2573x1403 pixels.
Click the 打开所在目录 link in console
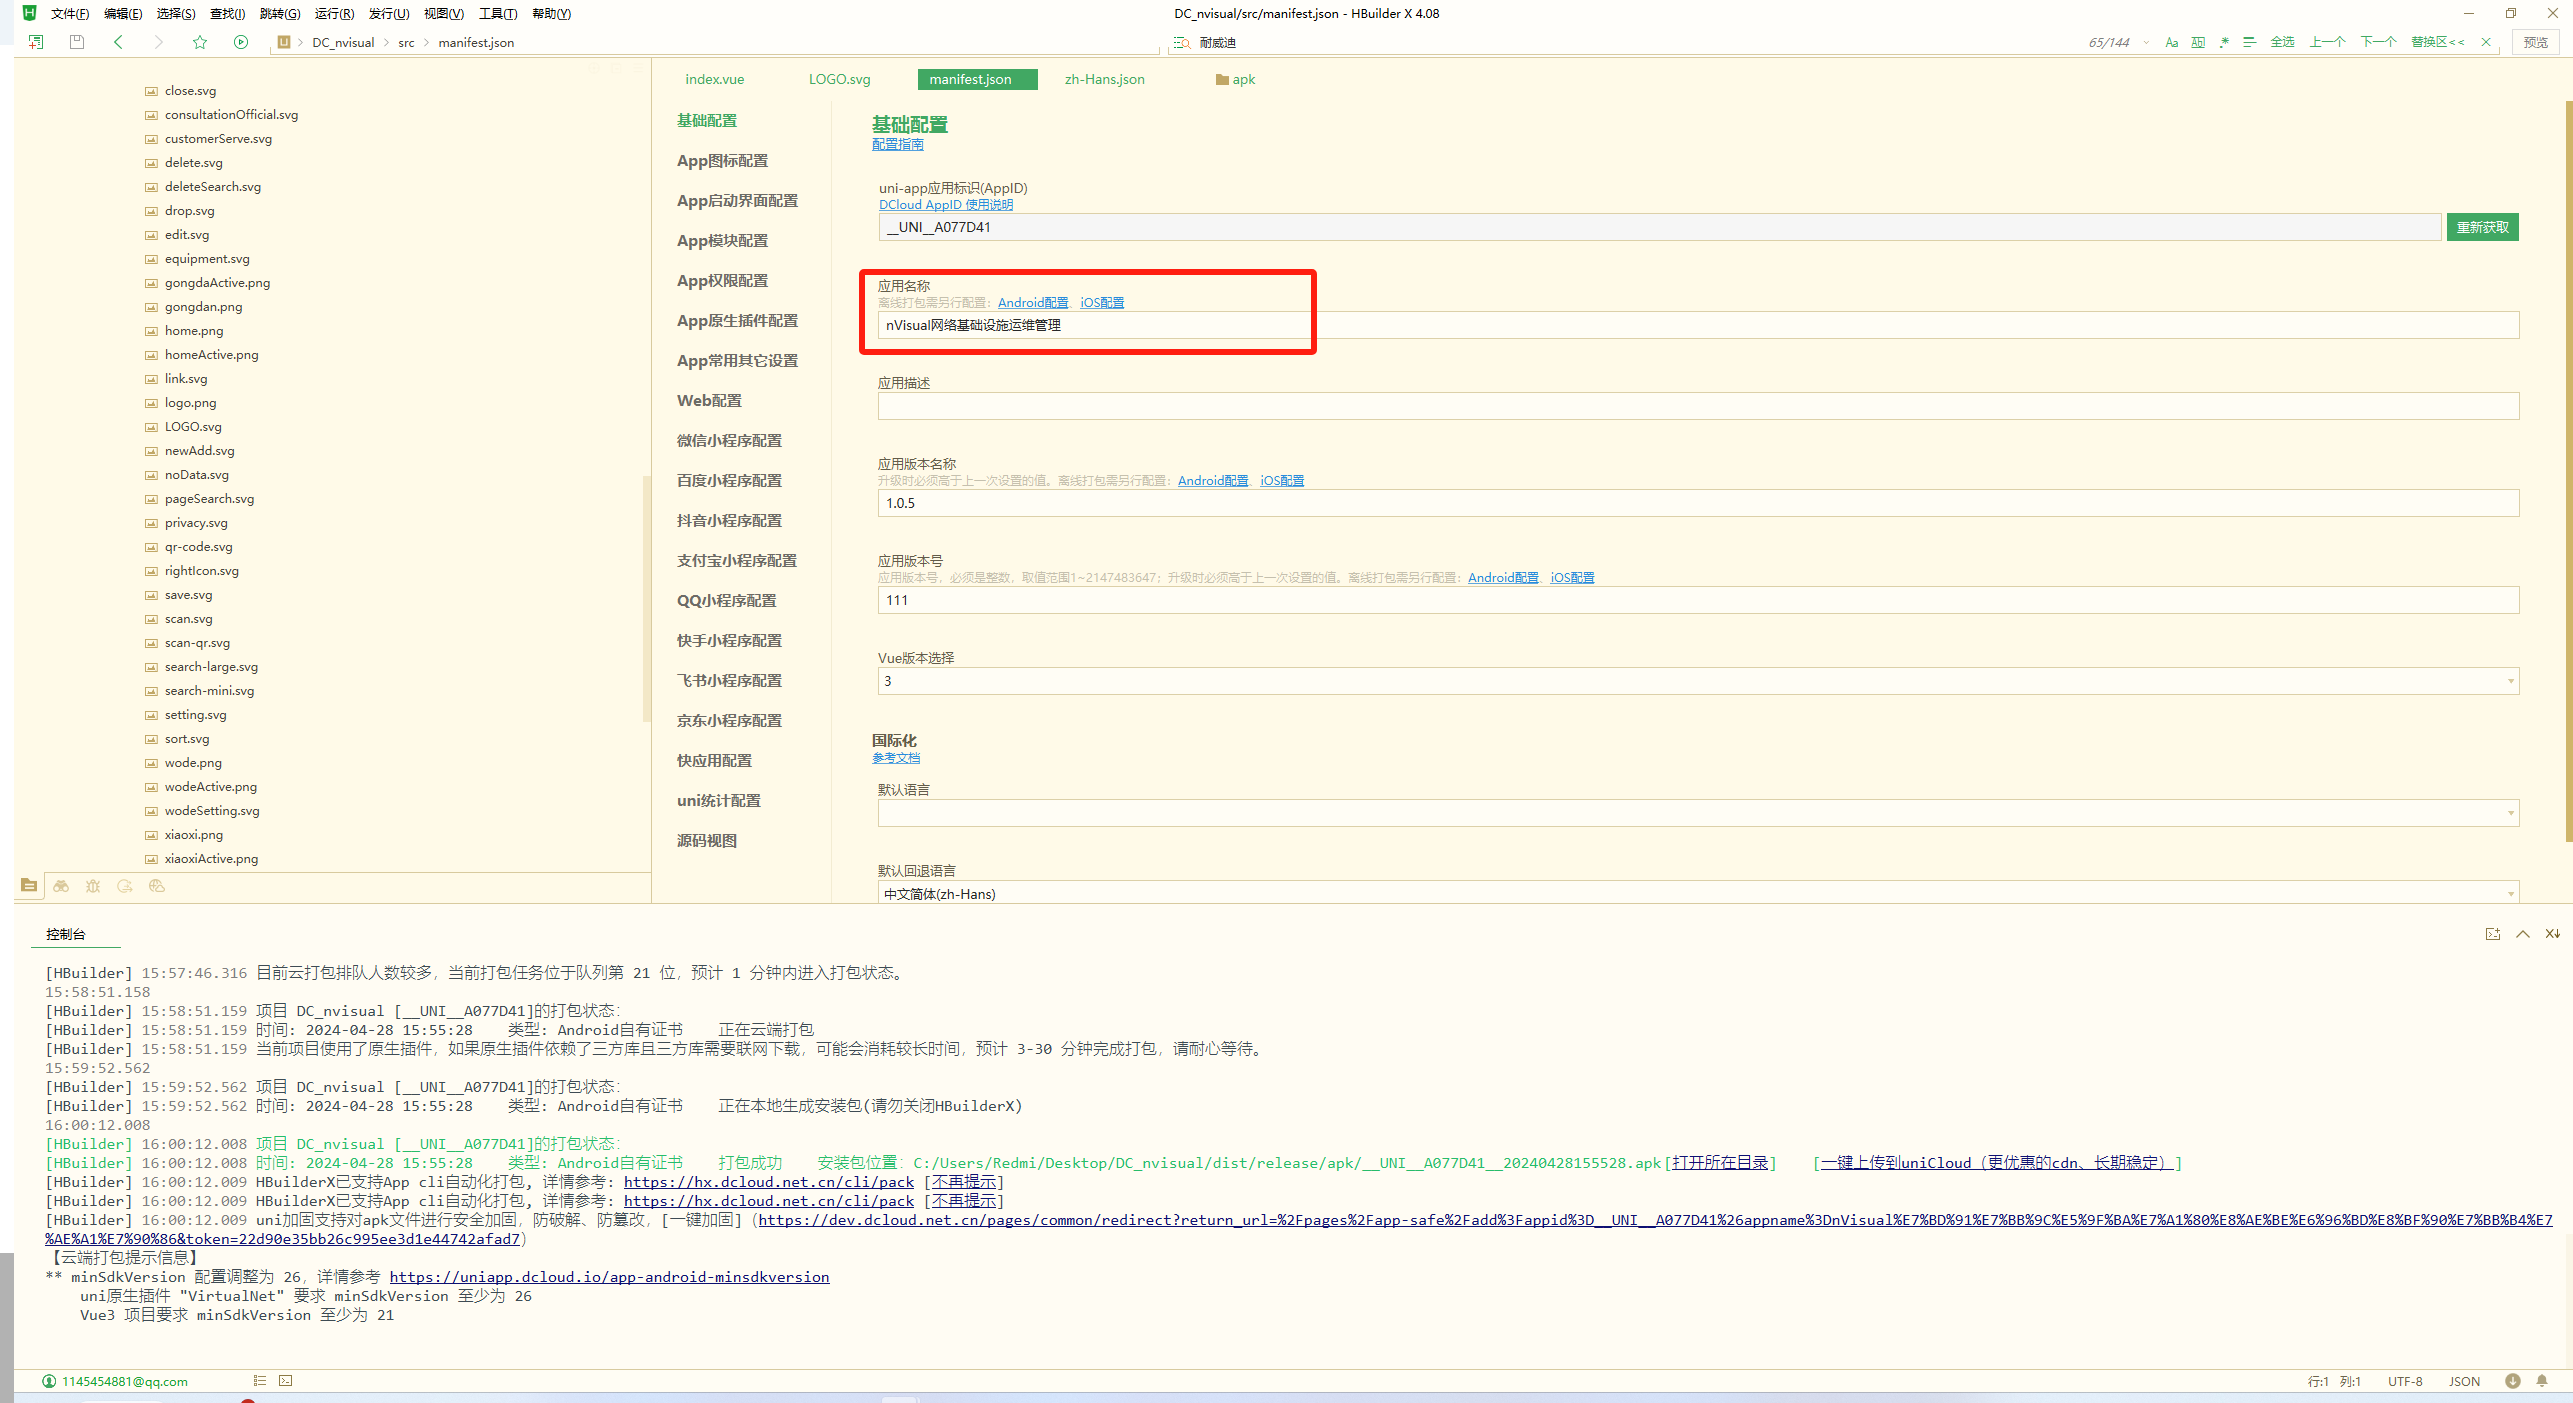pos(1720,1163)
